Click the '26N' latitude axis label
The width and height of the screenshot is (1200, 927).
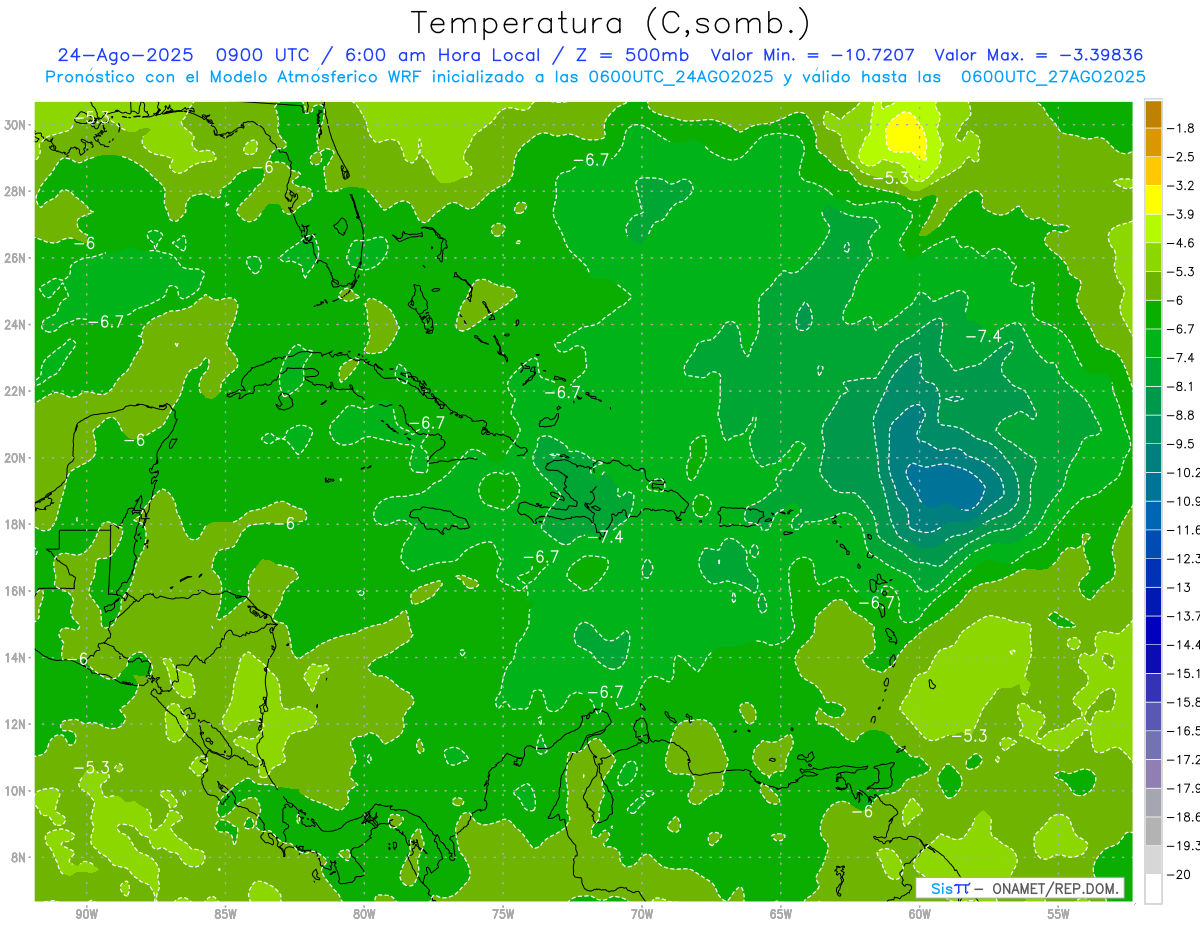click(16, 258)
